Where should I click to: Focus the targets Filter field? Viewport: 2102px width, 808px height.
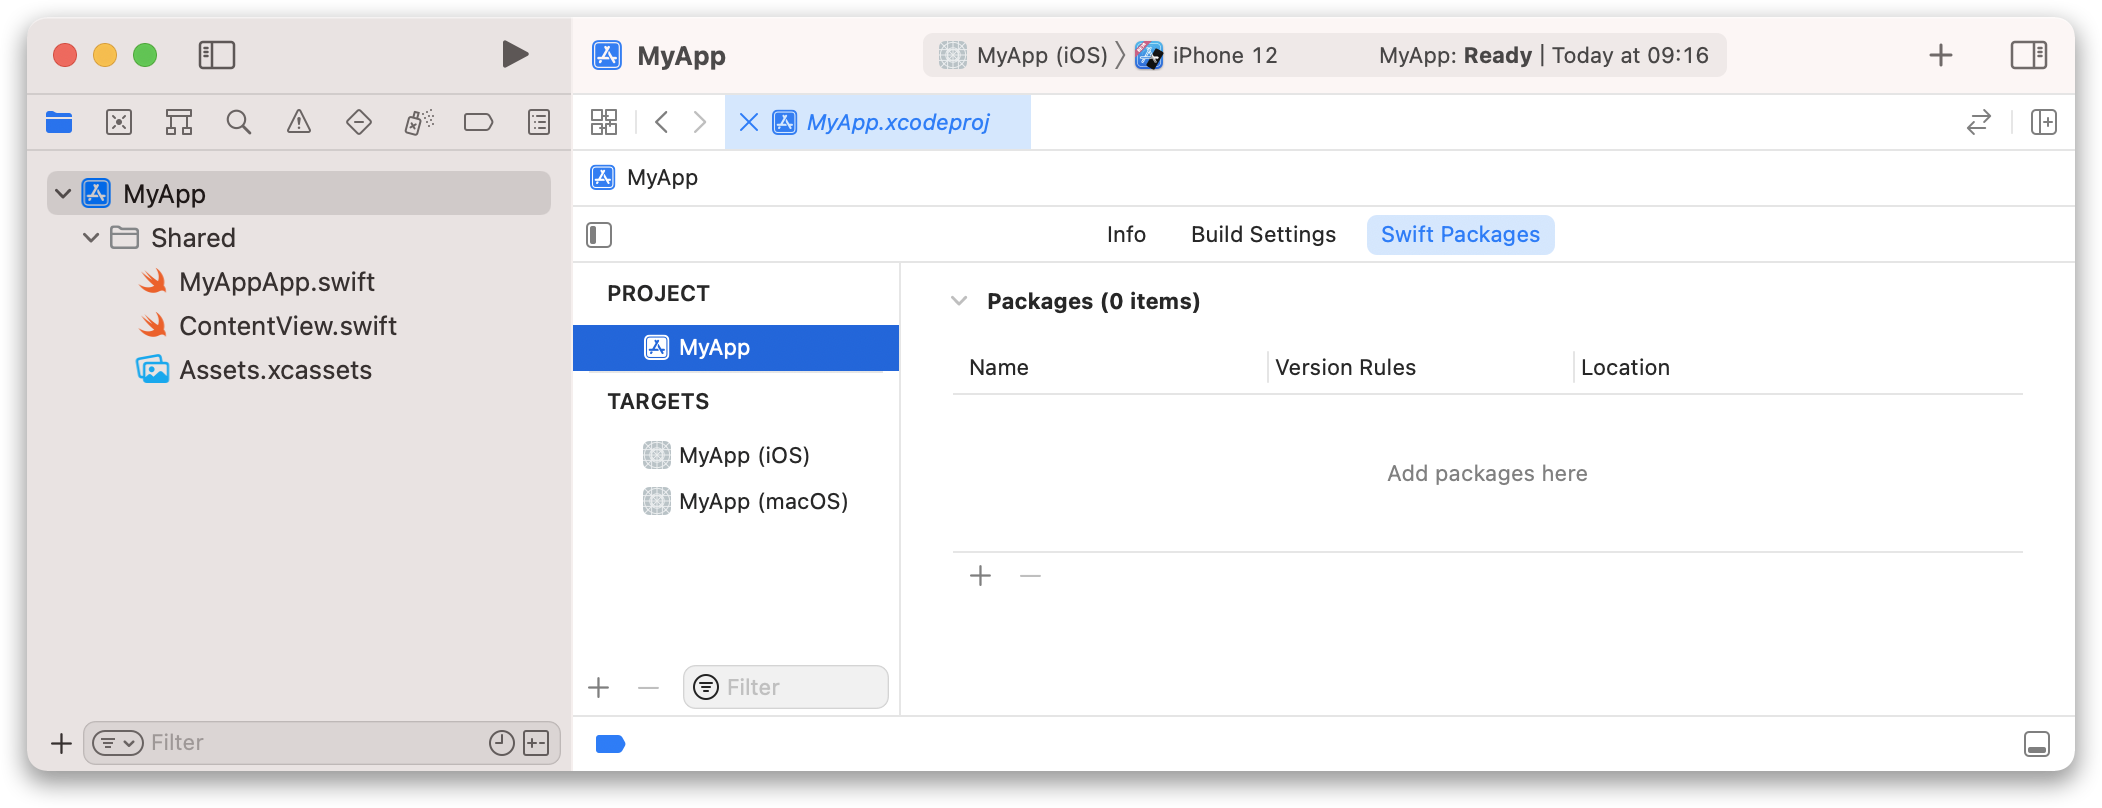[786, 687]
